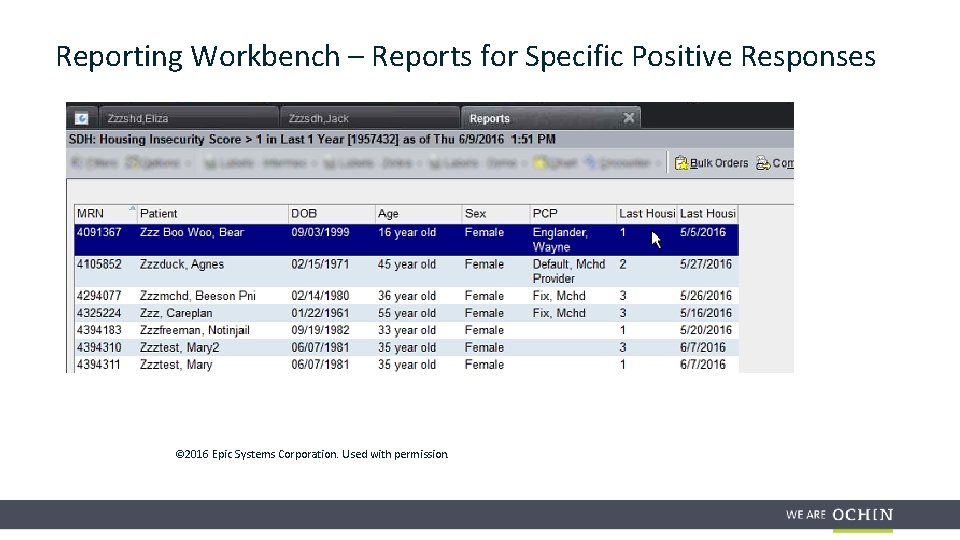Click DOB 09/03/1999
Viewport: 960px width, 540px height.
pos(320,233)
